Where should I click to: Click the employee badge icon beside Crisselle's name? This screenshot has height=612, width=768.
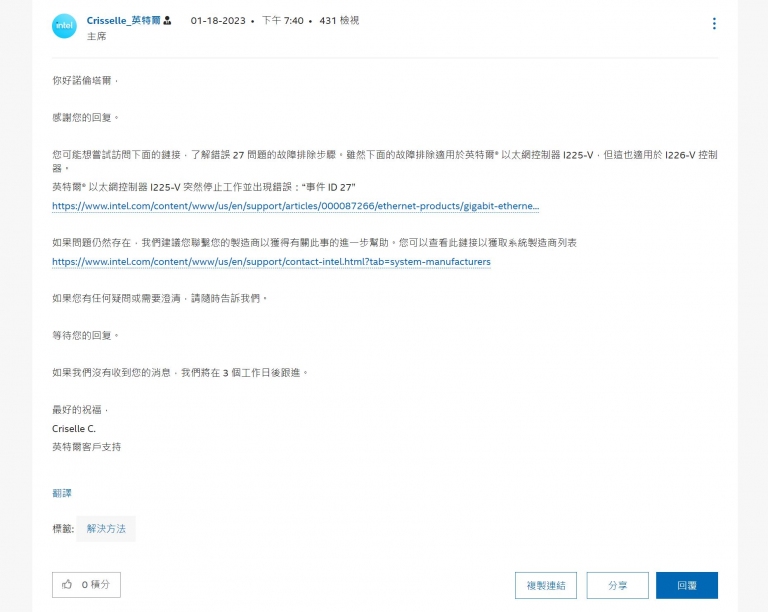click(x=167, y=21)
